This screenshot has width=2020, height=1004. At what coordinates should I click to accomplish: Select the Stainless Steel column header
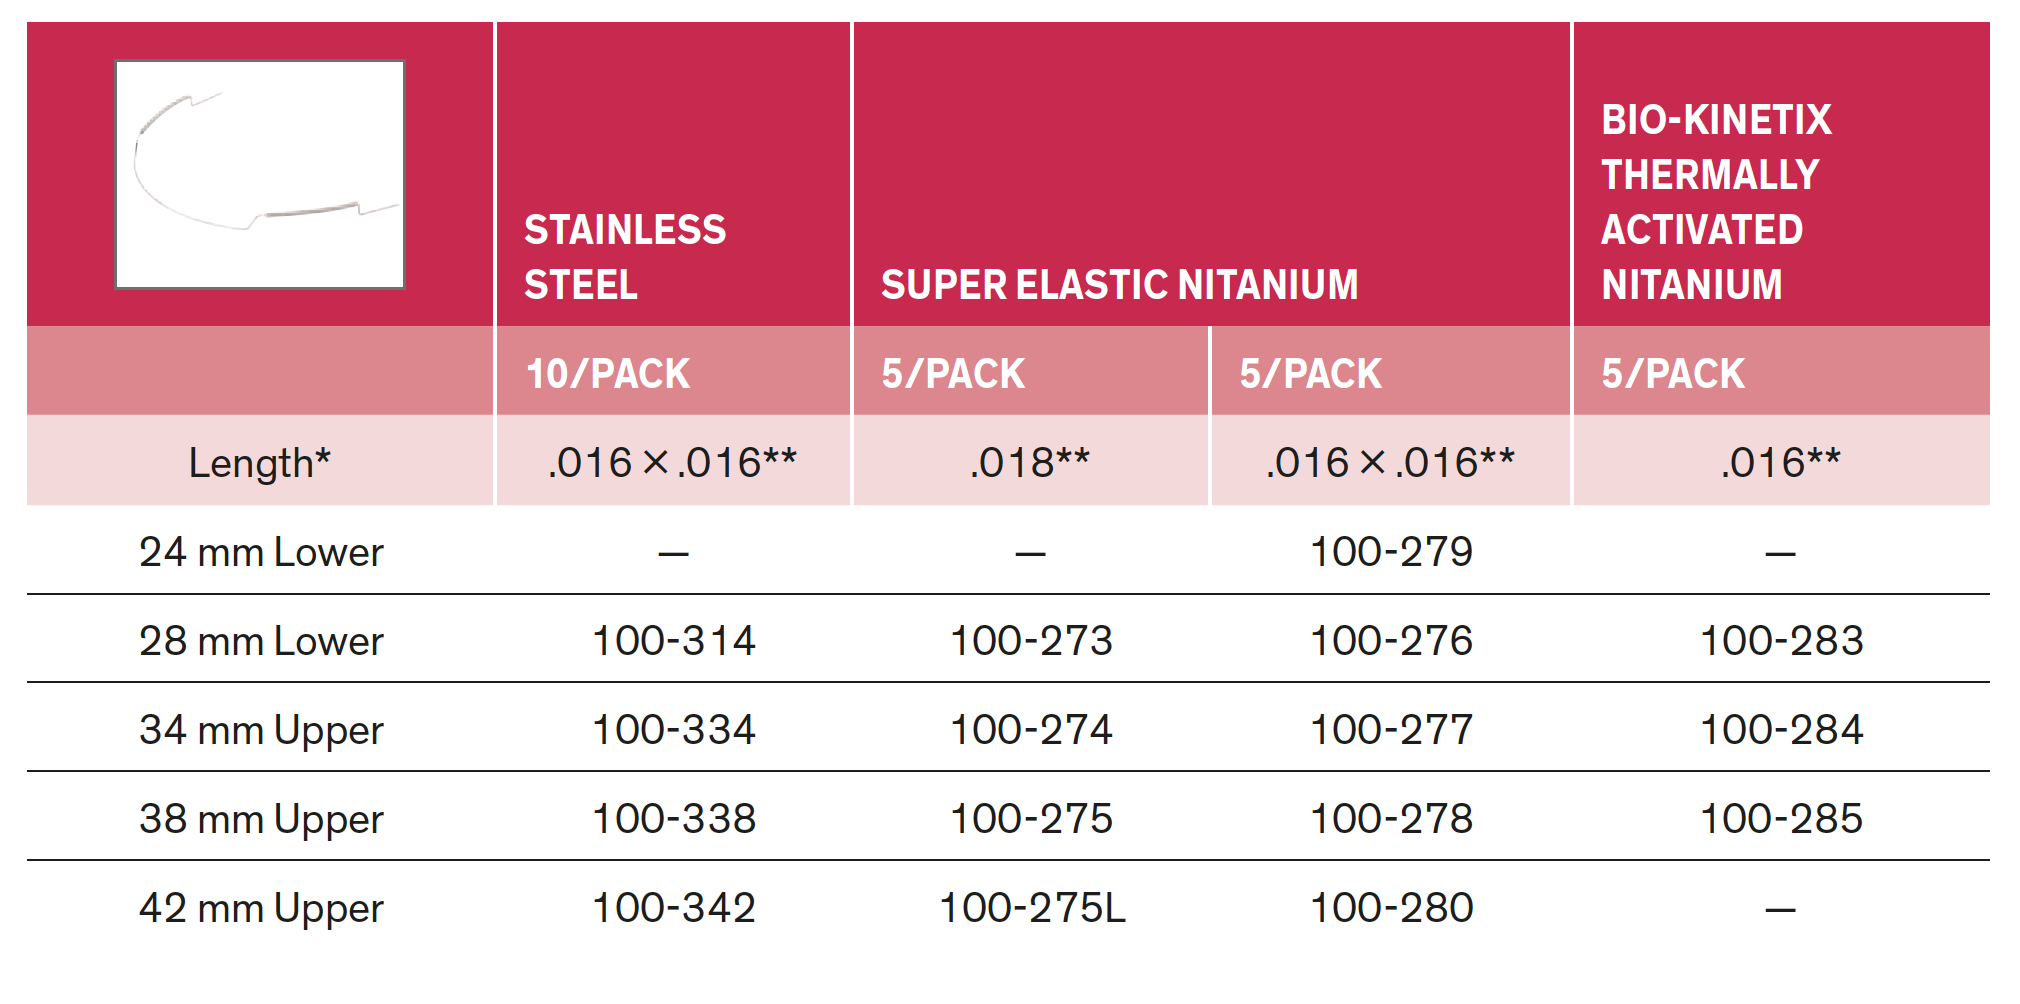(625, 257)
